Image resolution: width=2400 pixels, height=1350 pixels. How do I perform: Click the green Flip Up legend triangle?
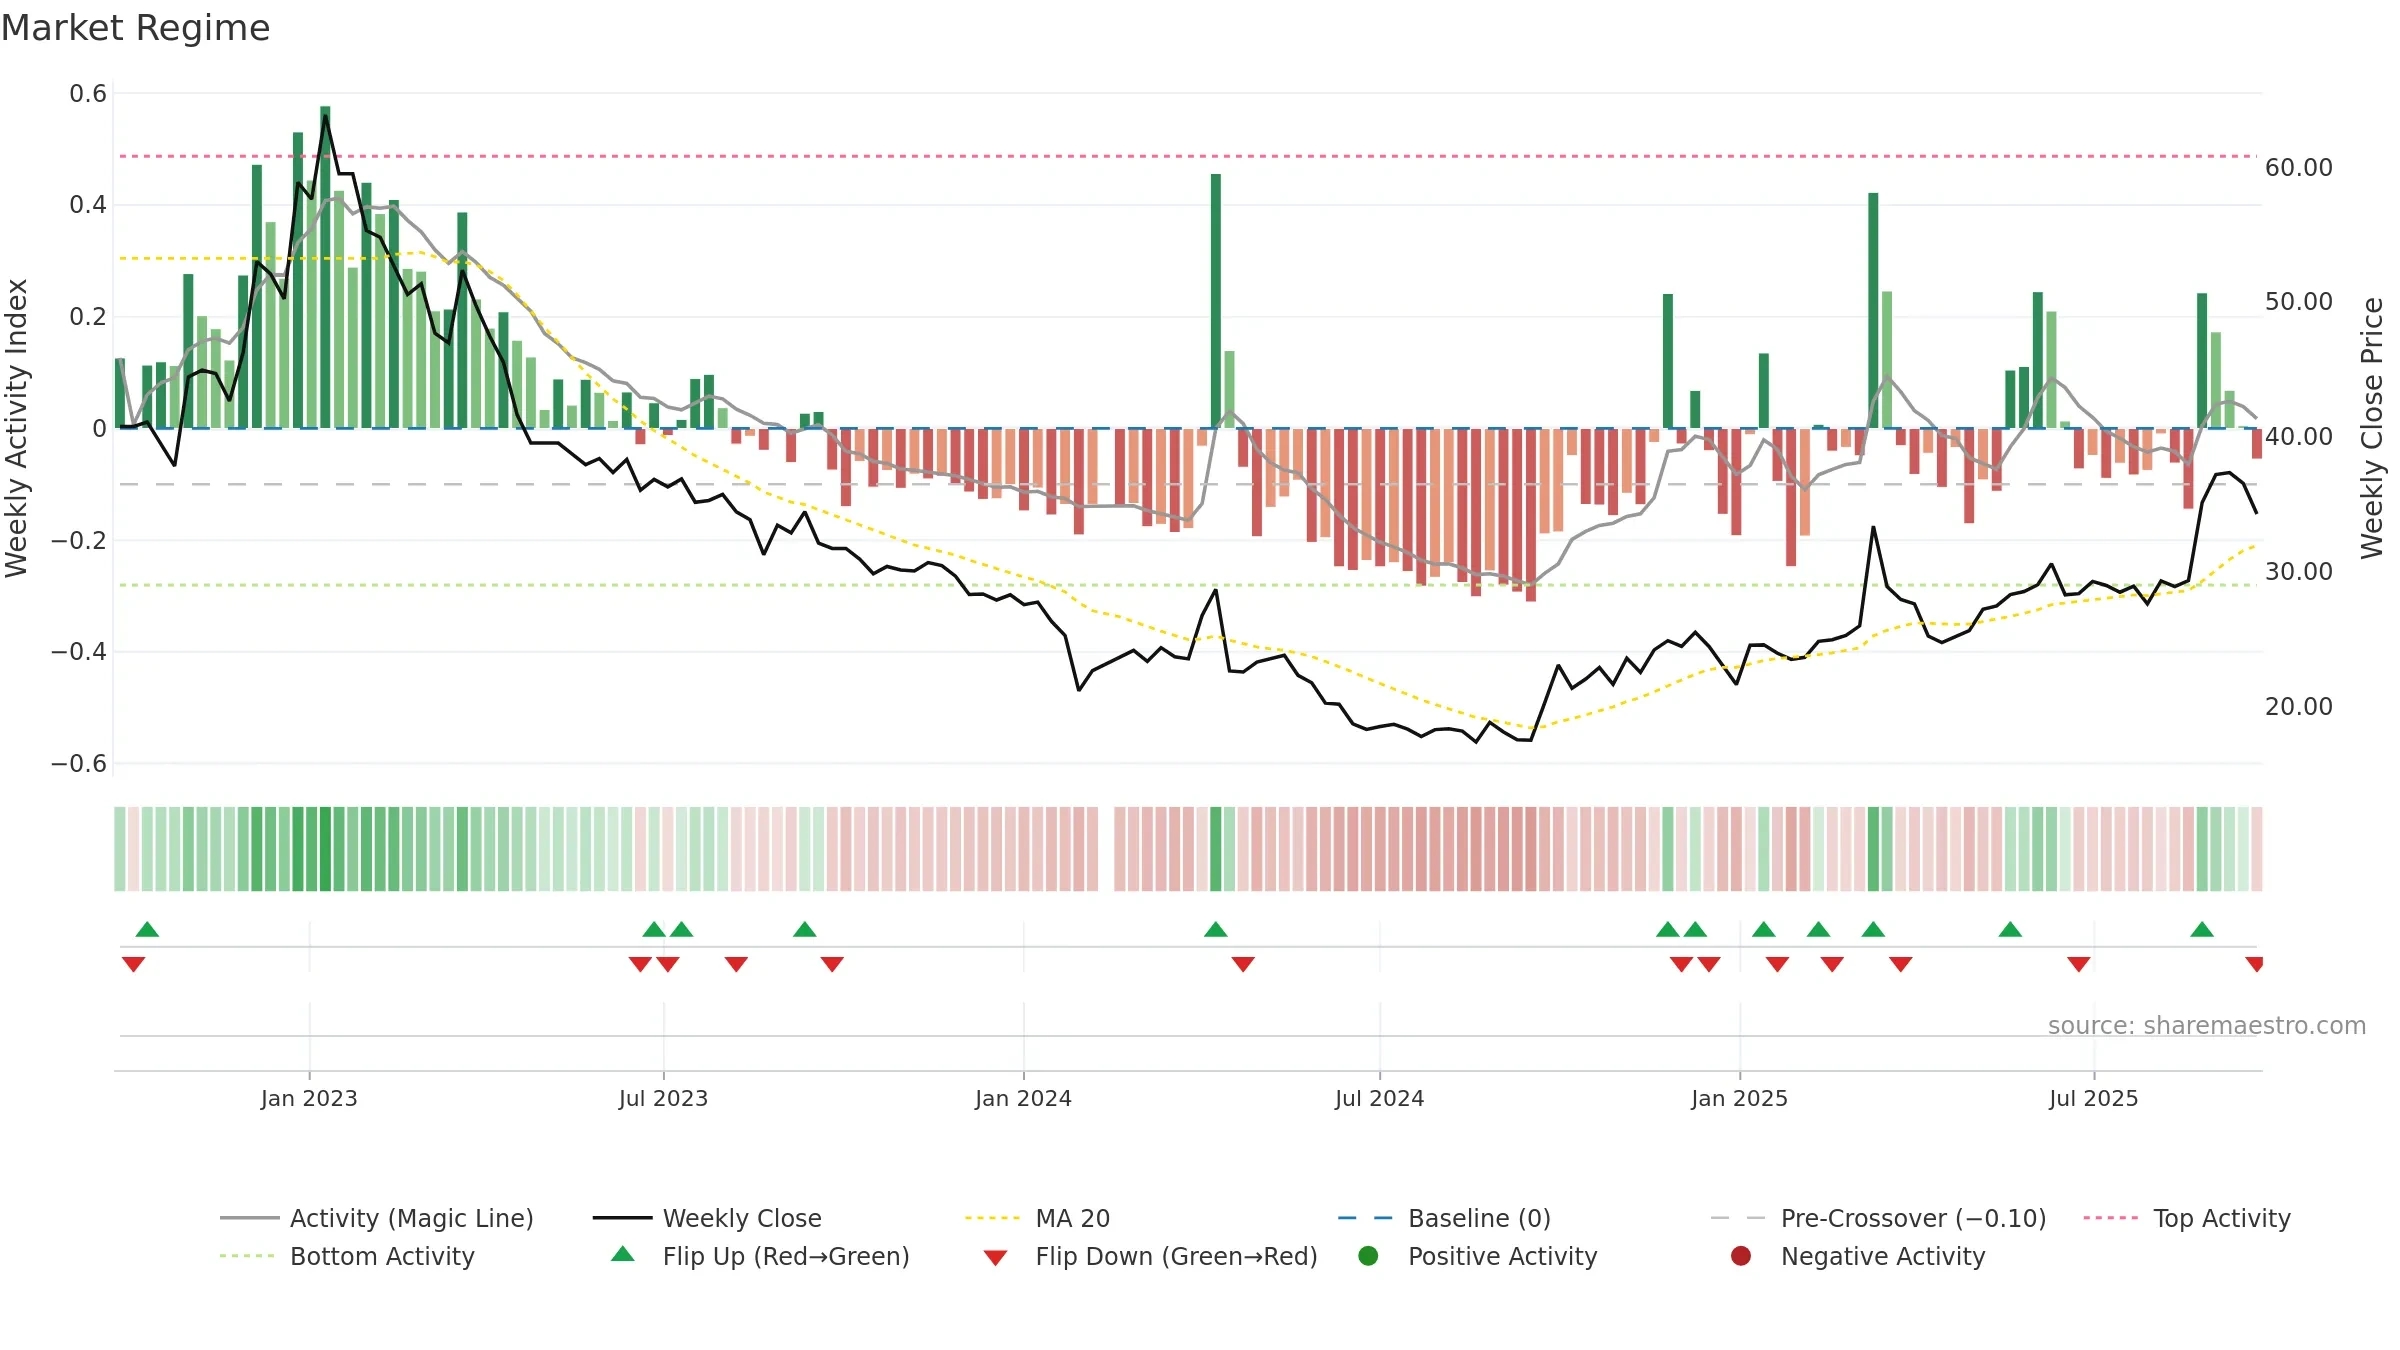622,1254
